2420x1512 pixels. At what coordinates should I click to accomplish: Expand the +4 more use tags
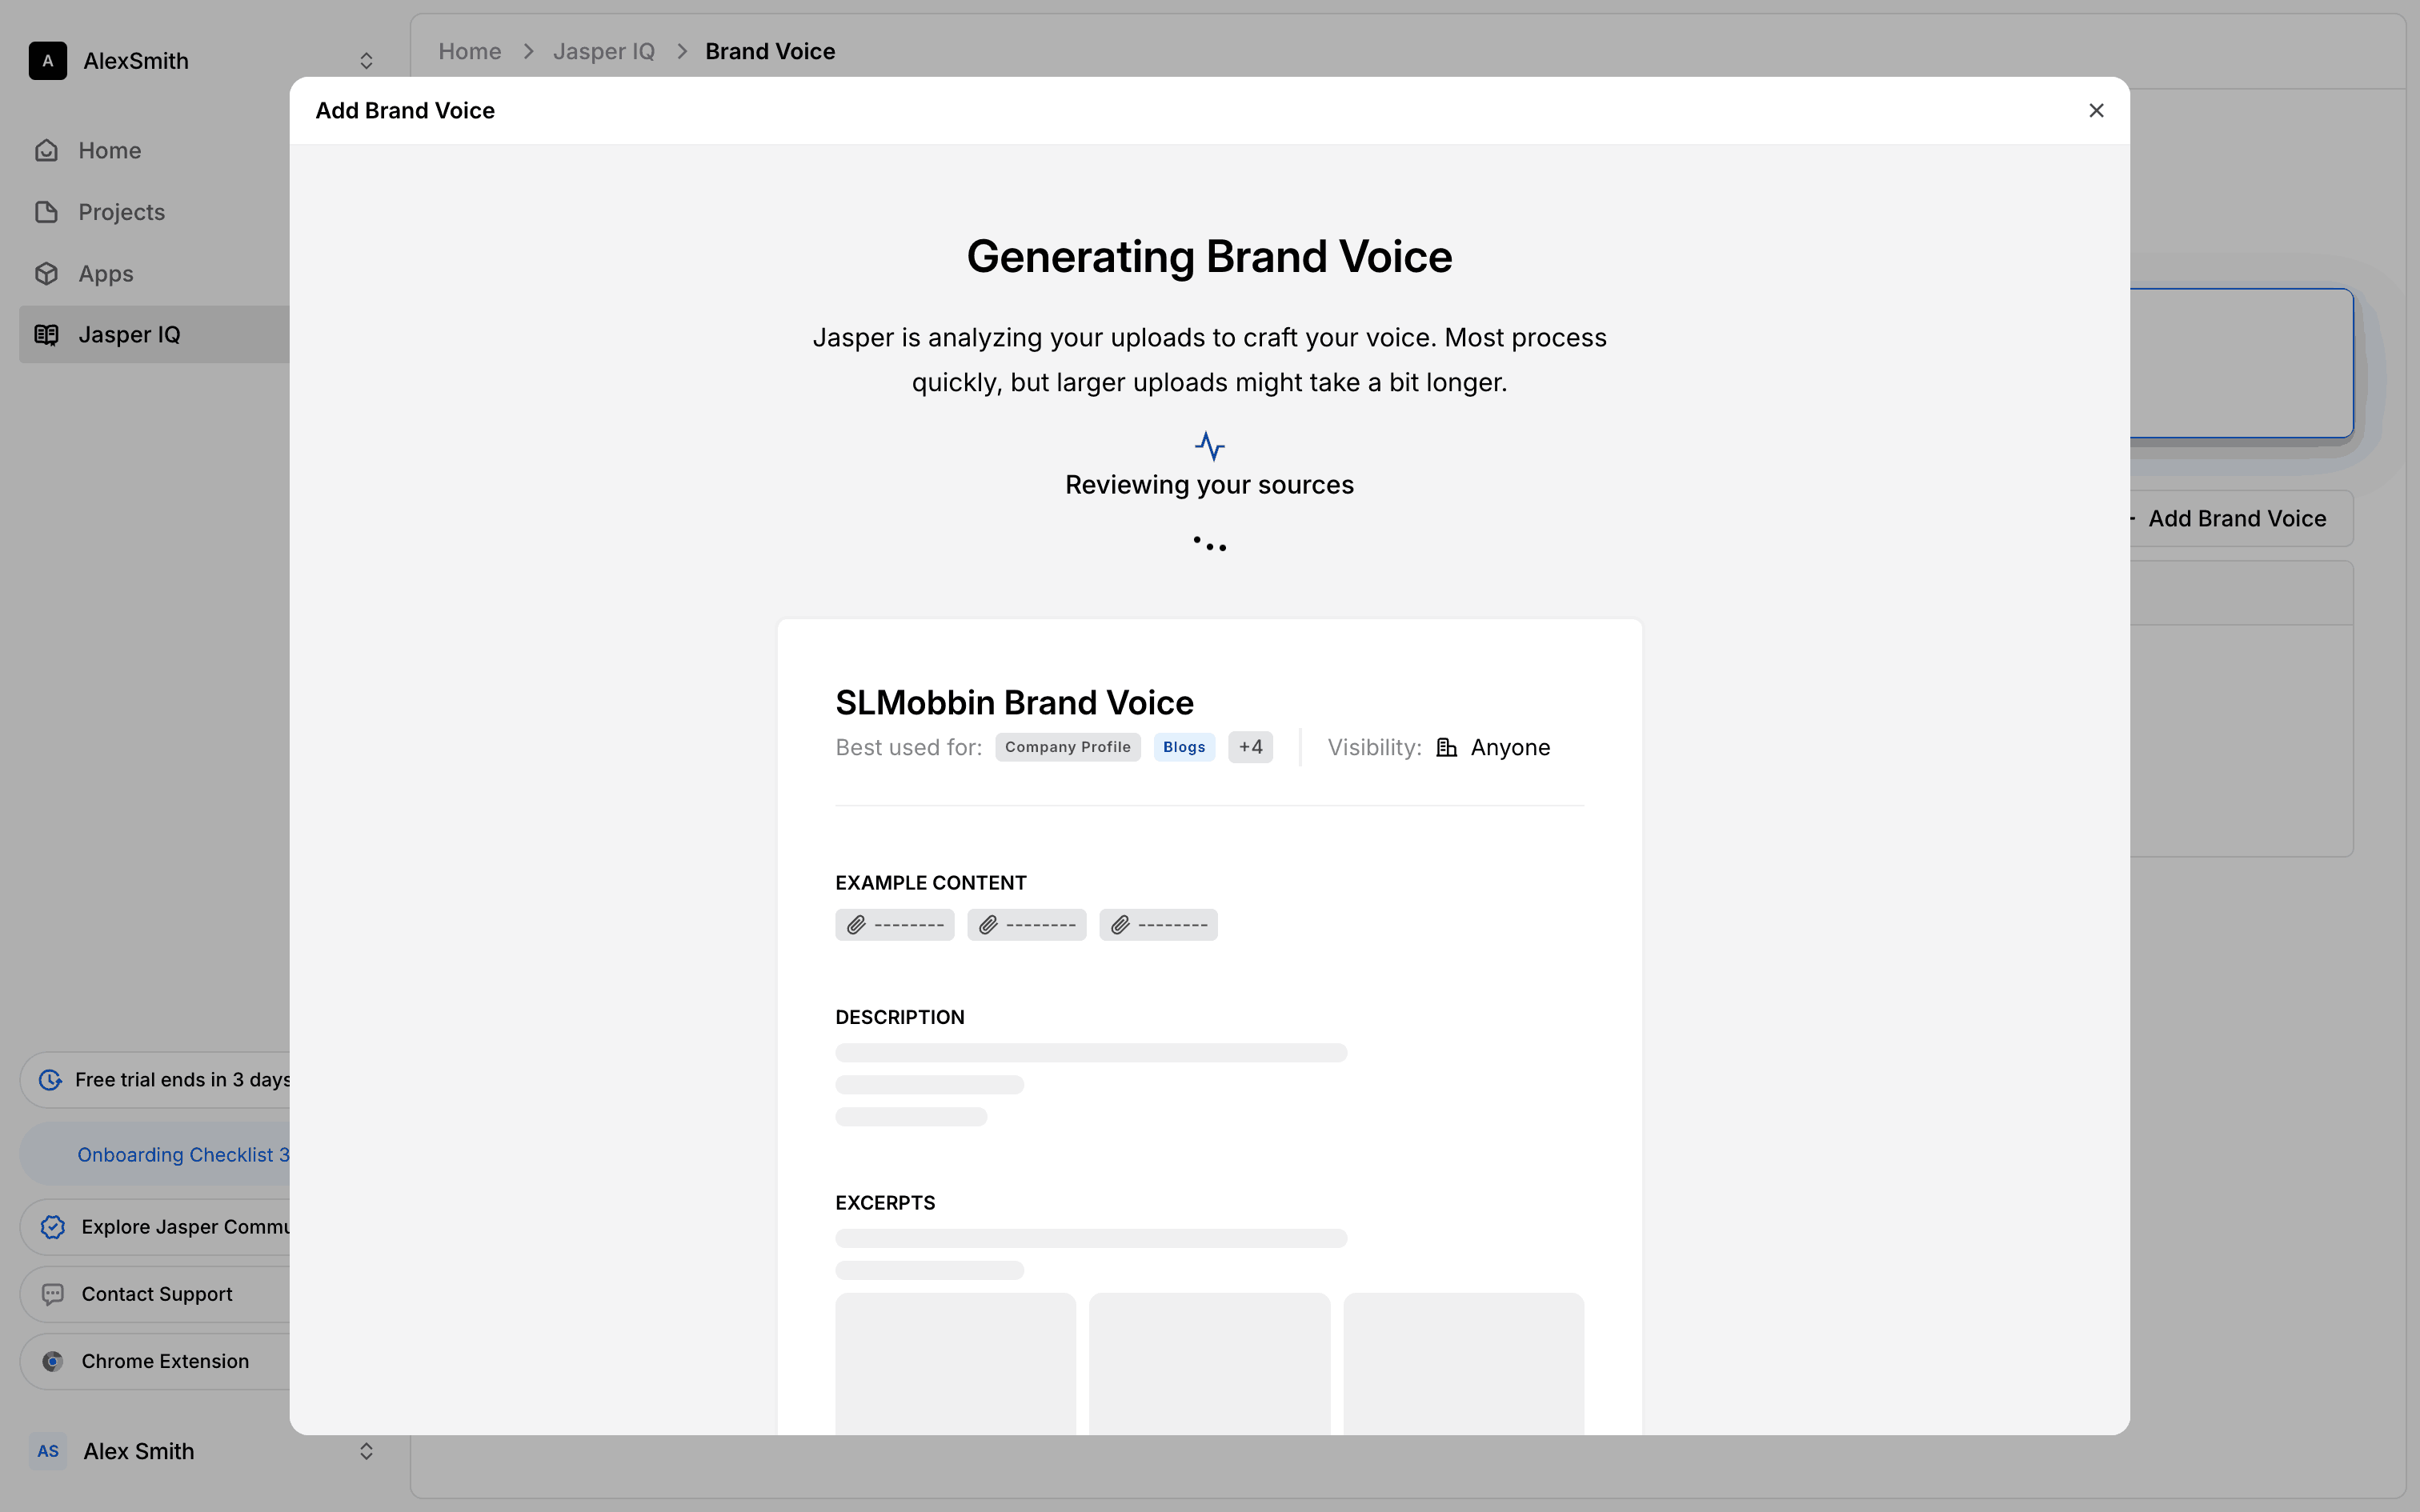click(x=1250, y=747)
